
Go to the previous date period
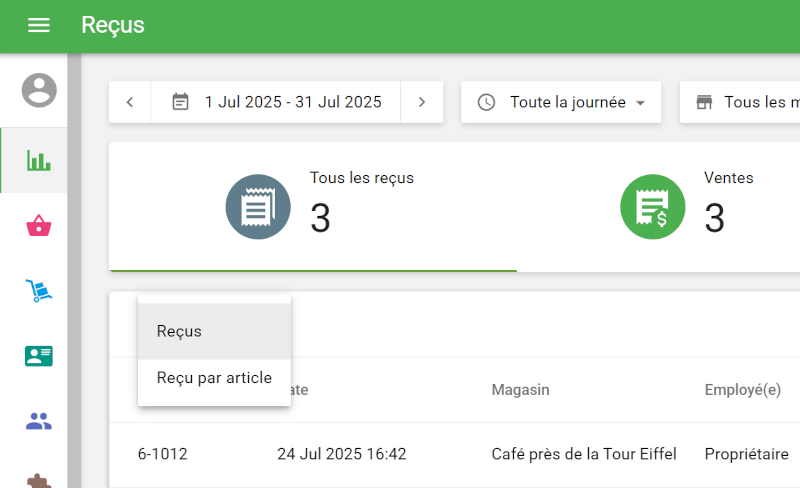tap(130, 102)
